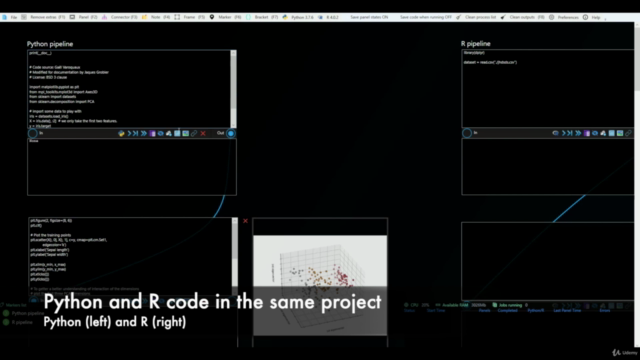Click run-all double arrow in Python panel
This screenshot has width=640, height=360.
click(x=144, y=133)
